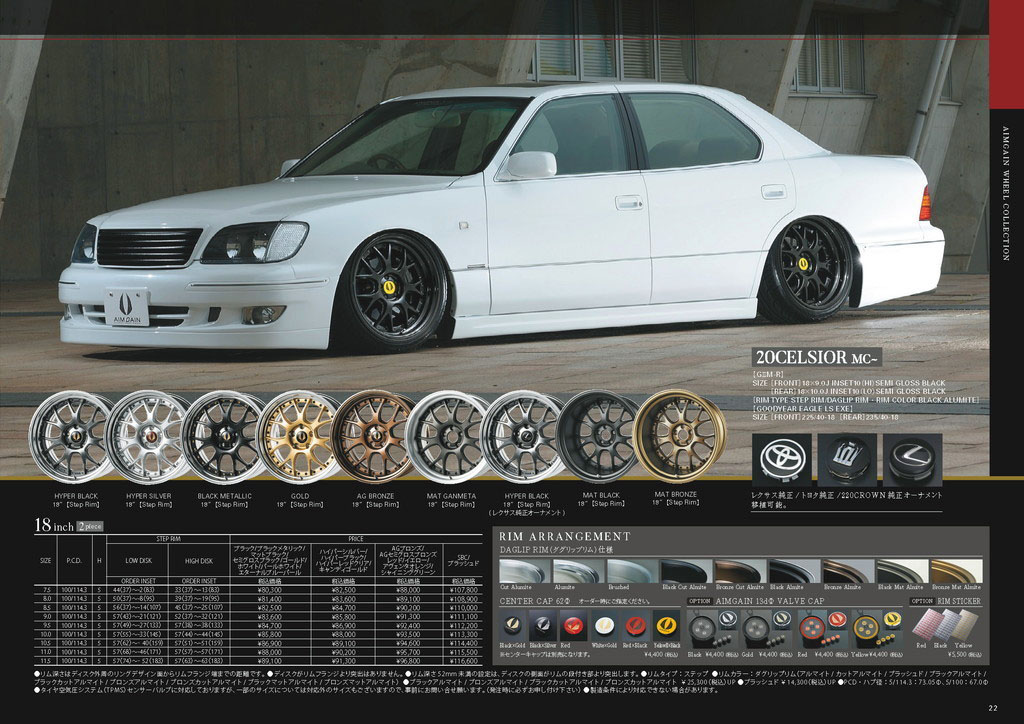Click the "DAGLIP RIM" specification subheading
1024x724 pixels.
(556, 550)
